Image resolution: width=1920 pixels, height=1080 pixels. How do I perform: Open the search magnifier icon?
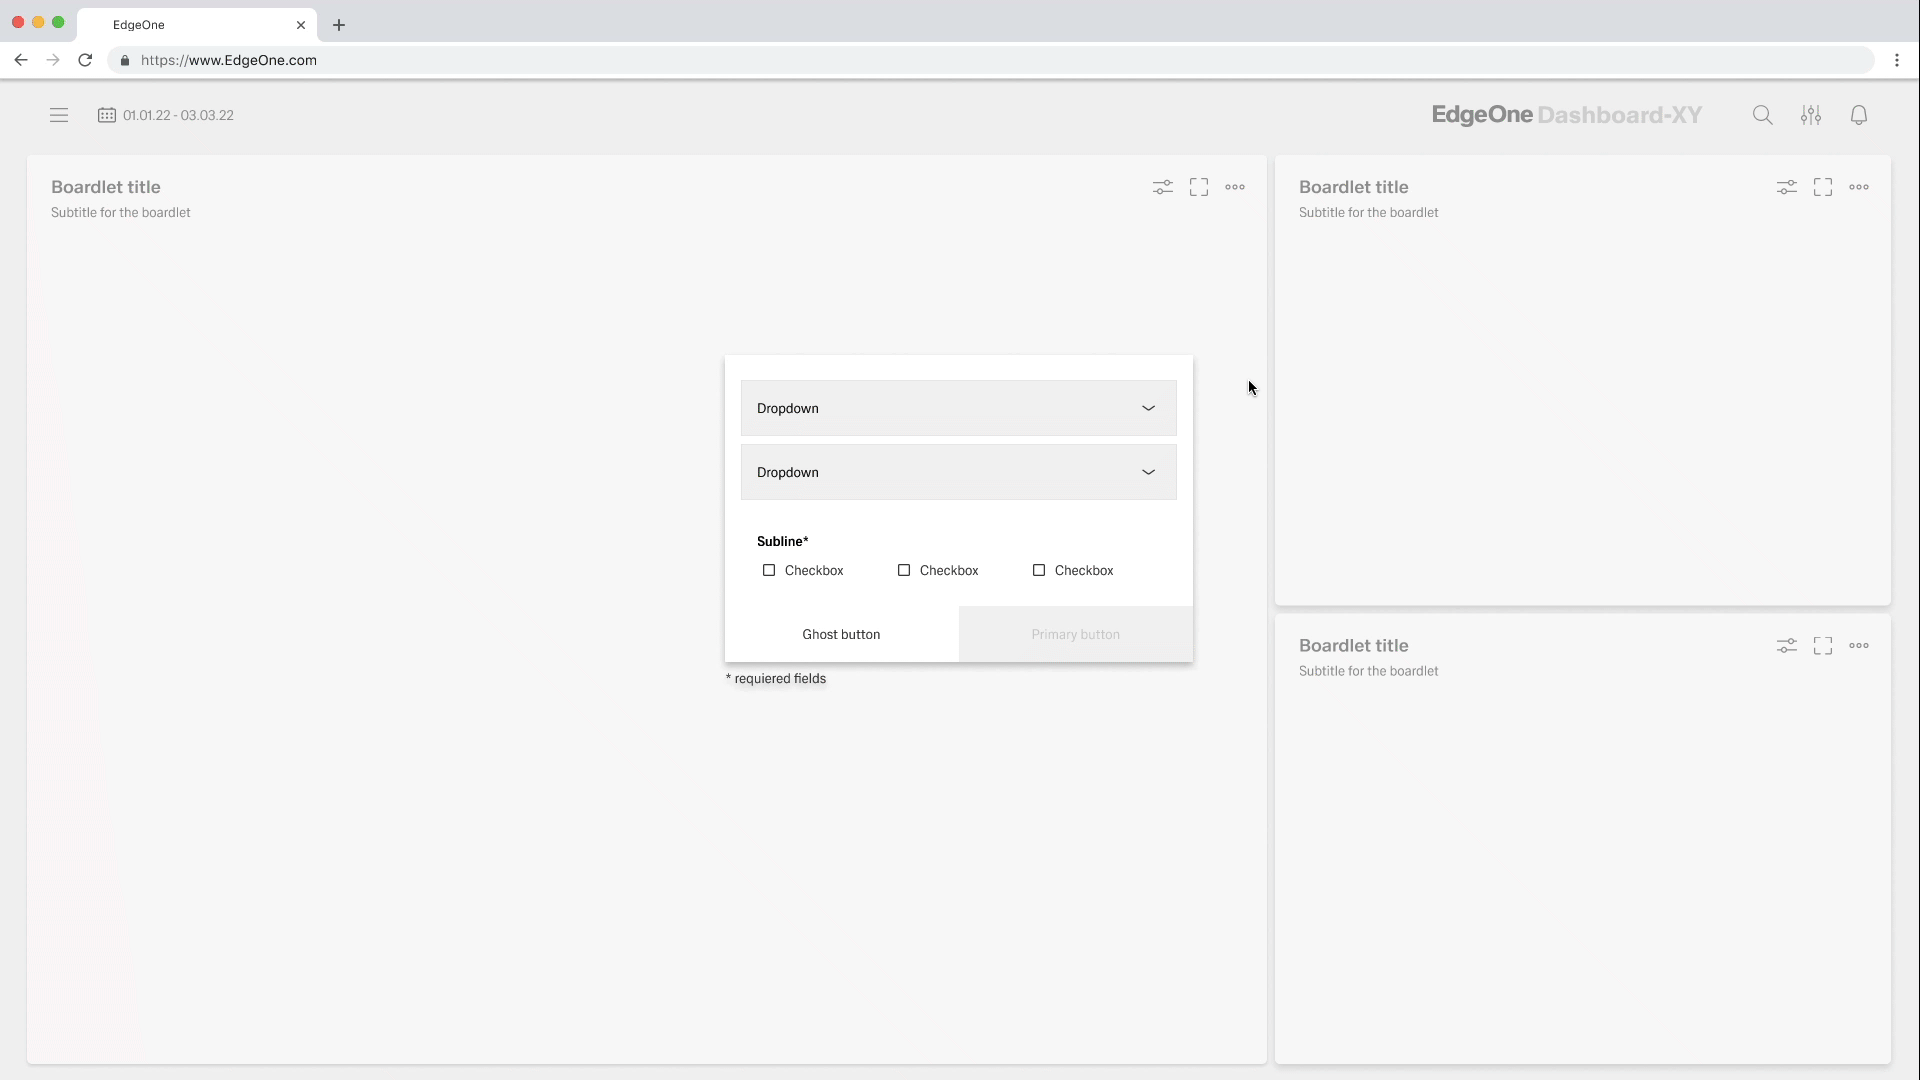(x=1762, y=115)
